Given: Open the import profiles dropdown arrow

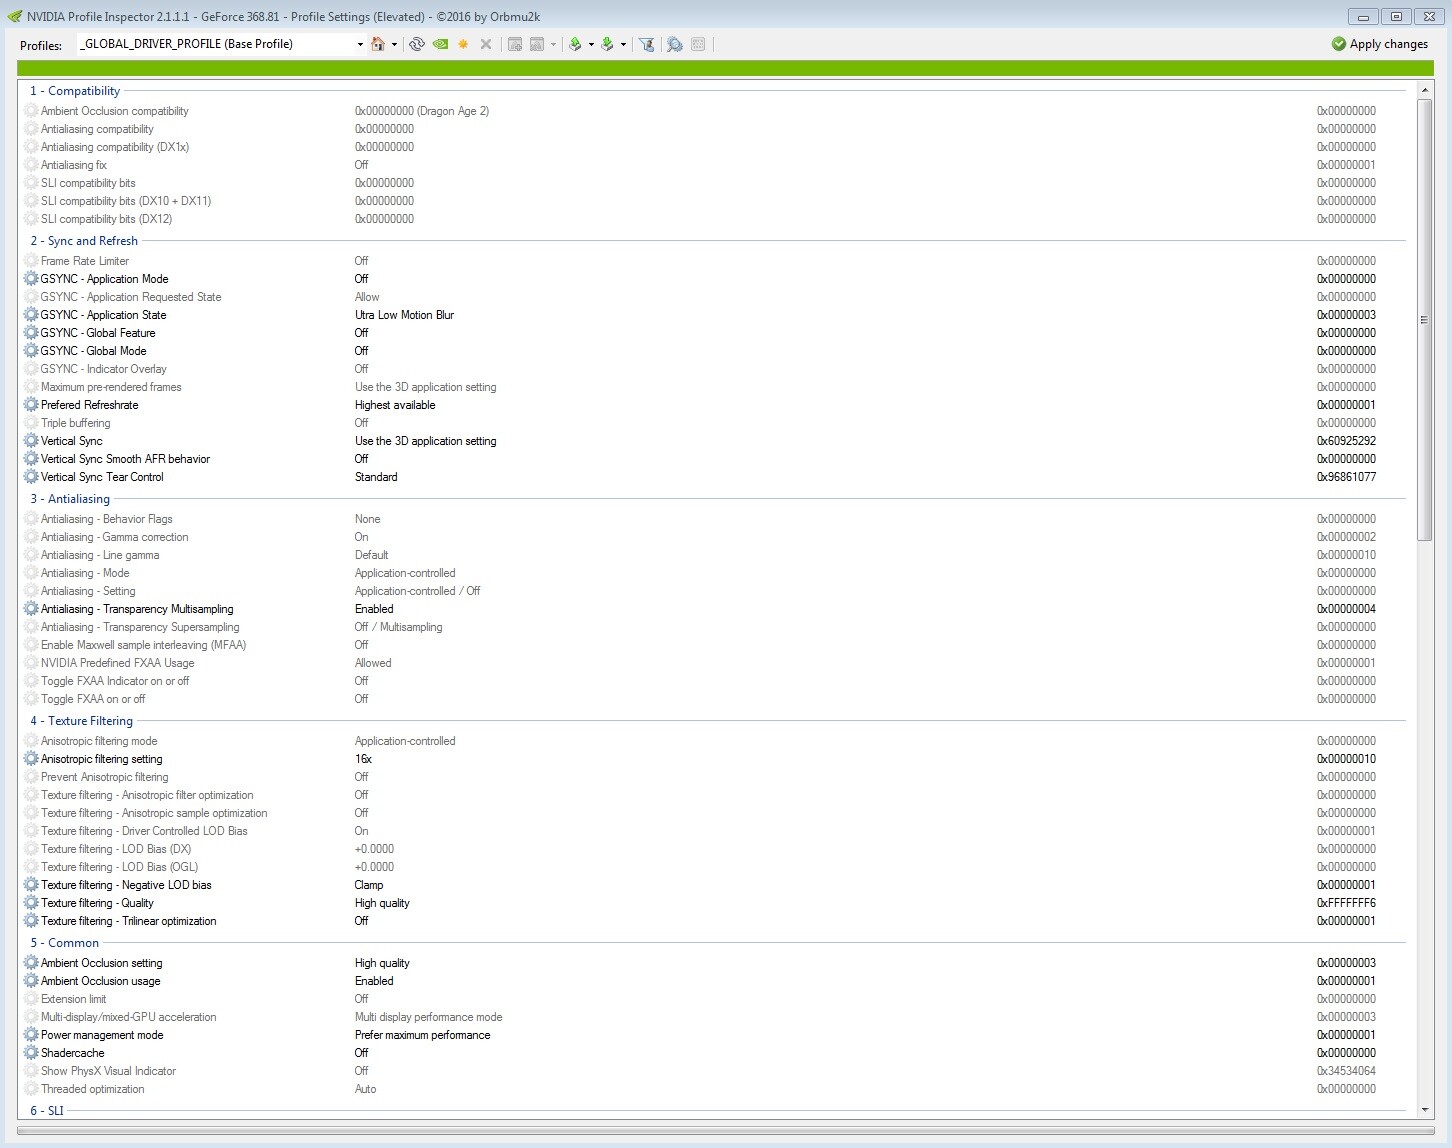Looking at the screenshot, I should (x=623, y=44).
